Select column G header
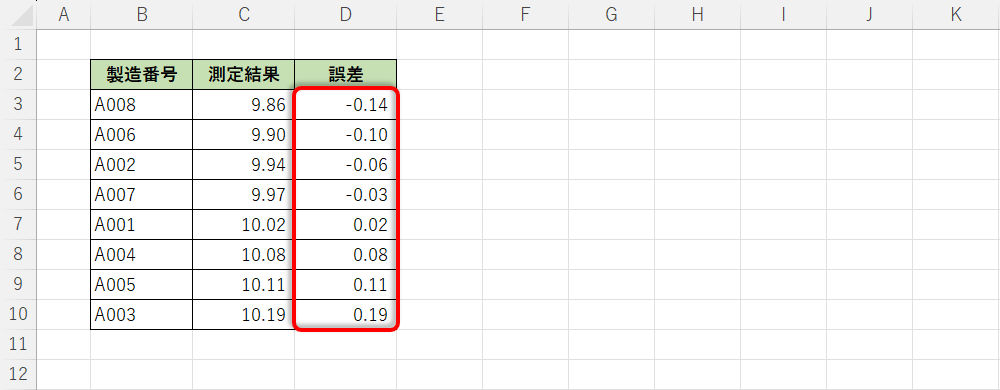Viewport: 1000px width, 390px height. click(611, 15)
